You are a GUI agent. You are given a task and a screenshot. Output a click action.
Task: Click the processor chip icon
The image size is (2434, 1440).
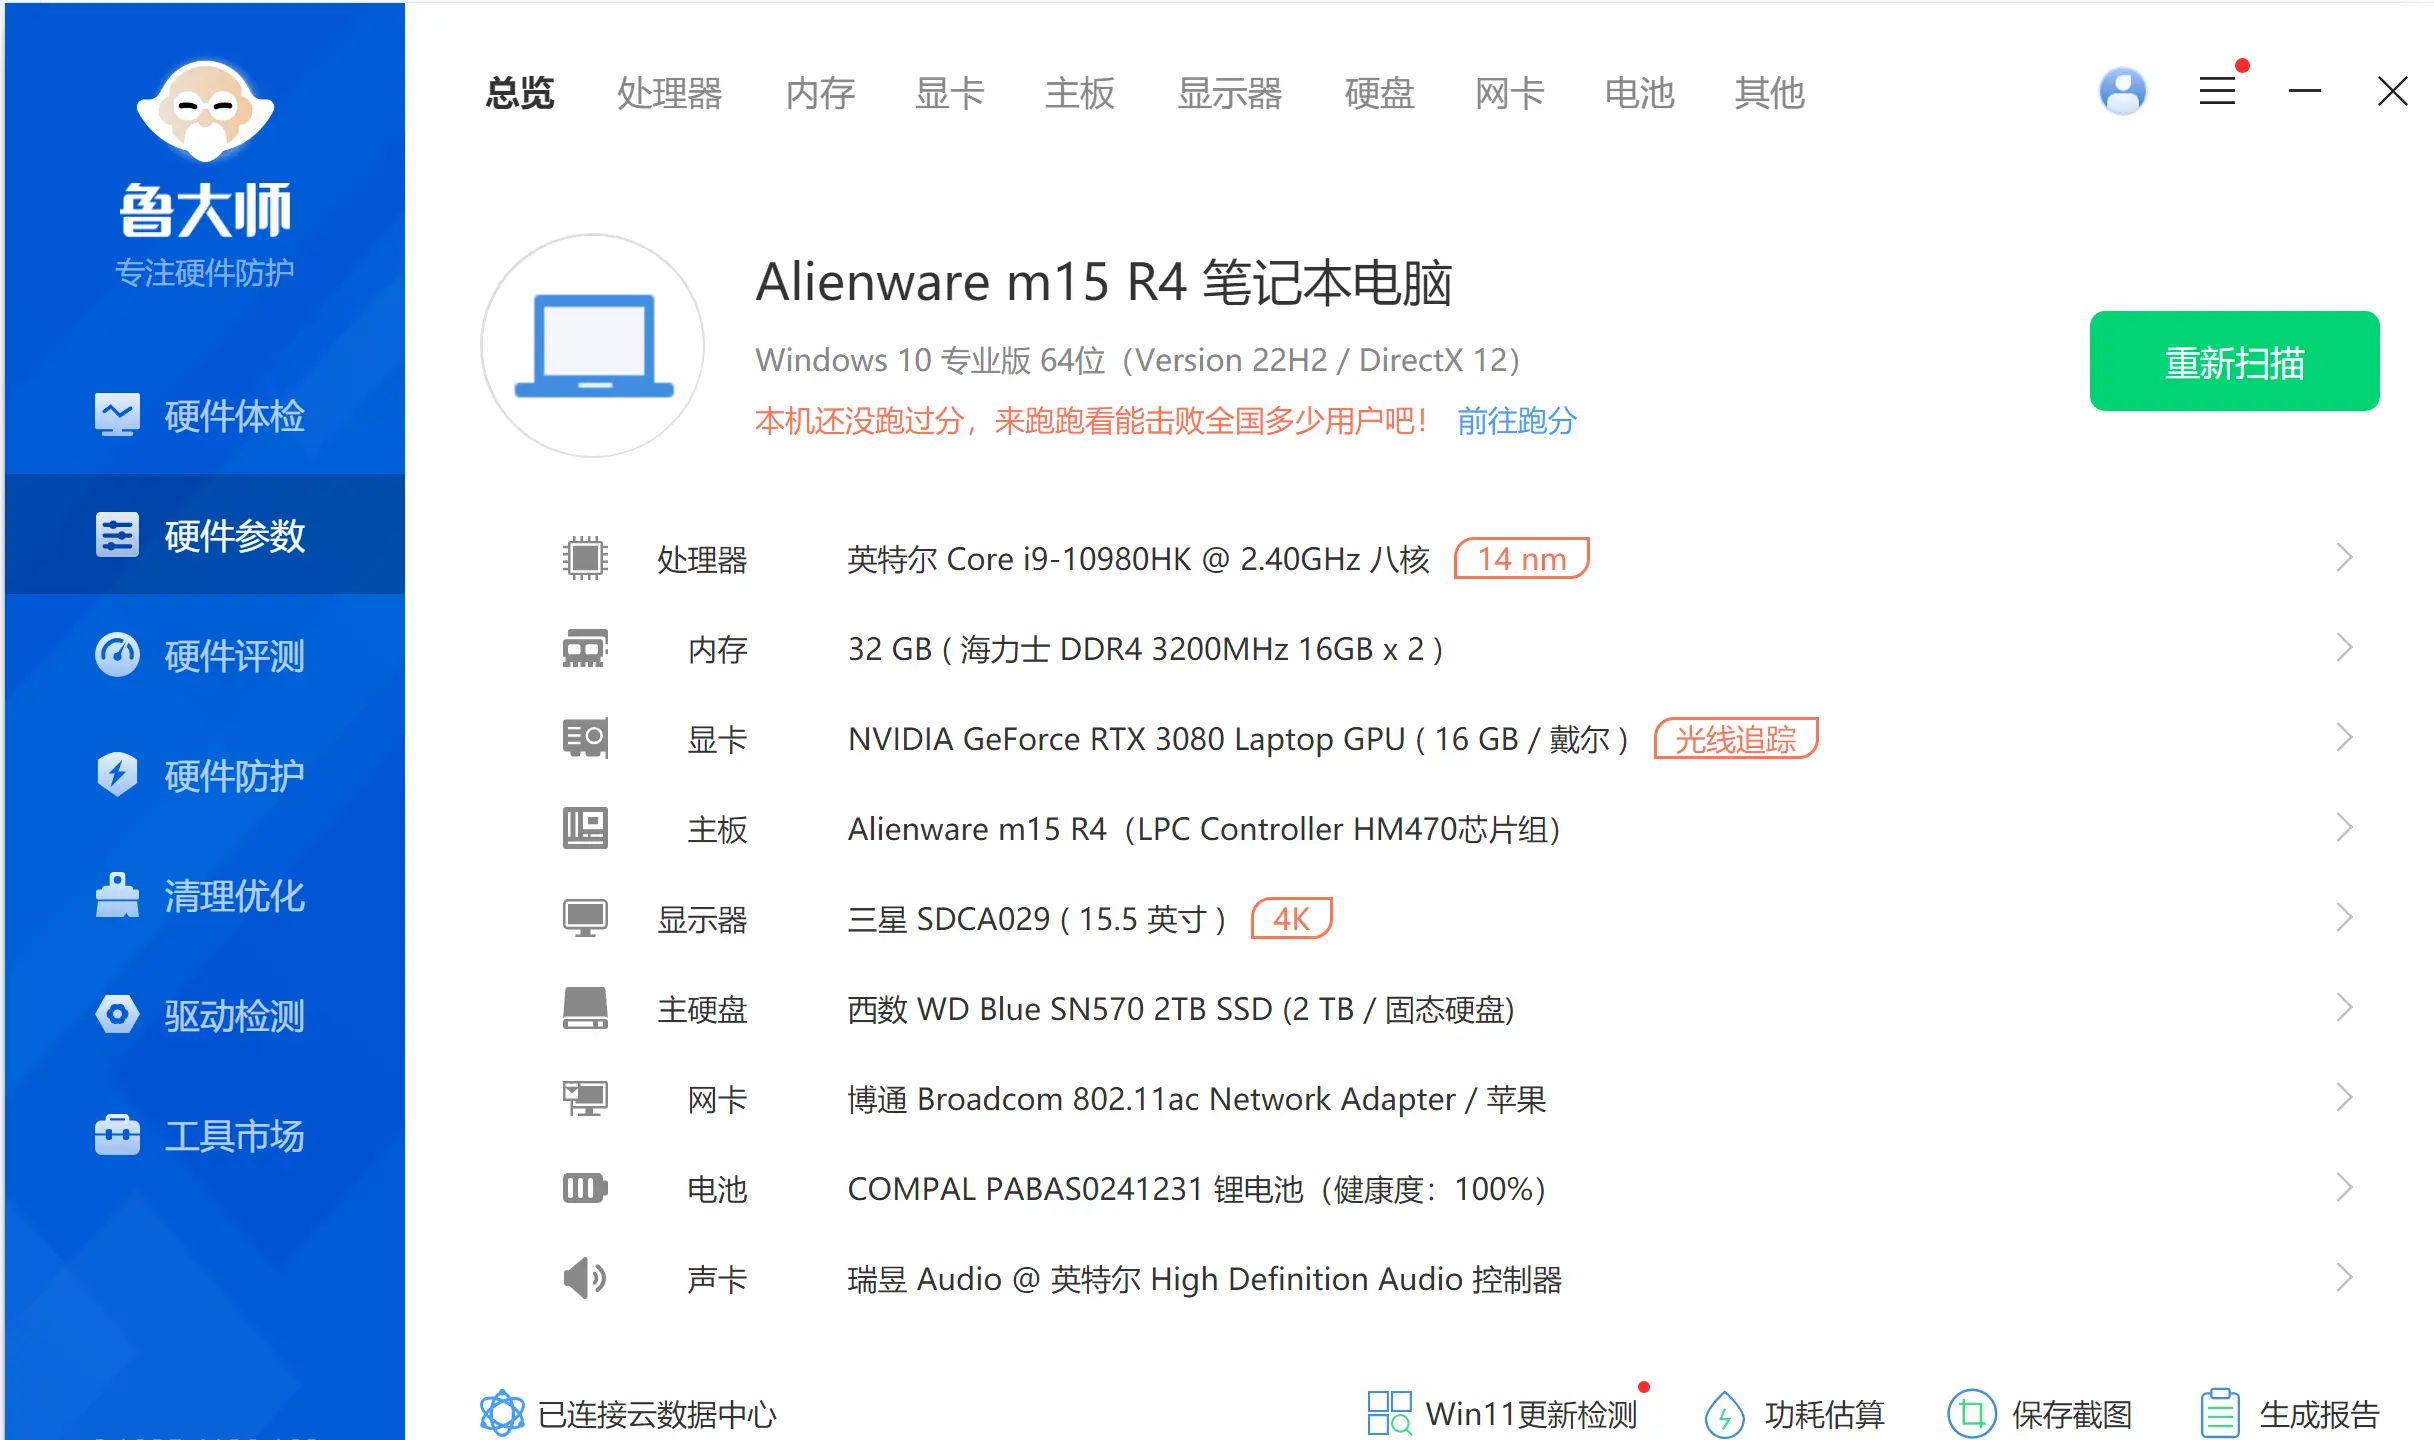pos(585,558)
